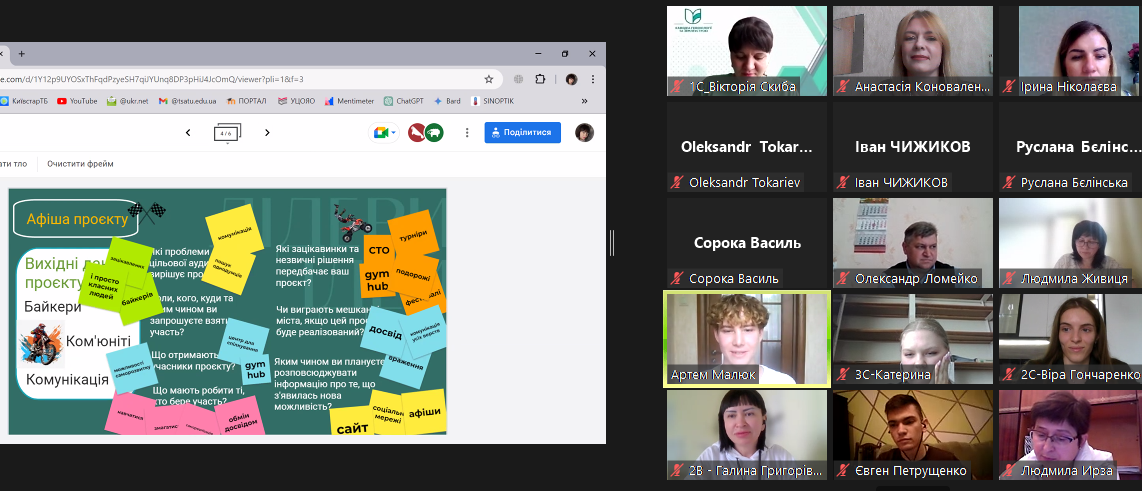Select Сорока Василь participant tile
This screenshot has height=491, width=1142.
[747, 243]
